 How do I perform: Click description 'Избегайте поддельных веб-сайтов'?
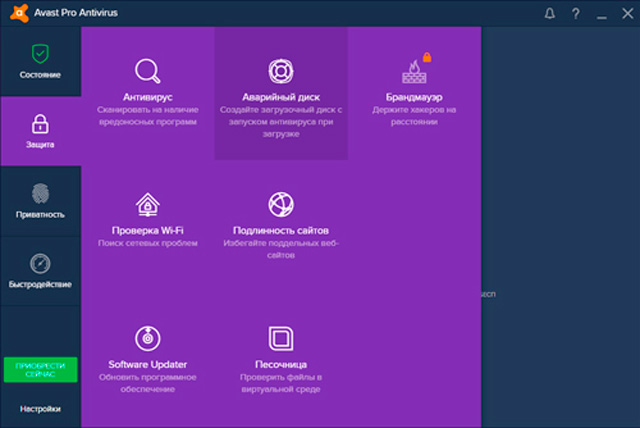[x=281, y=249]
